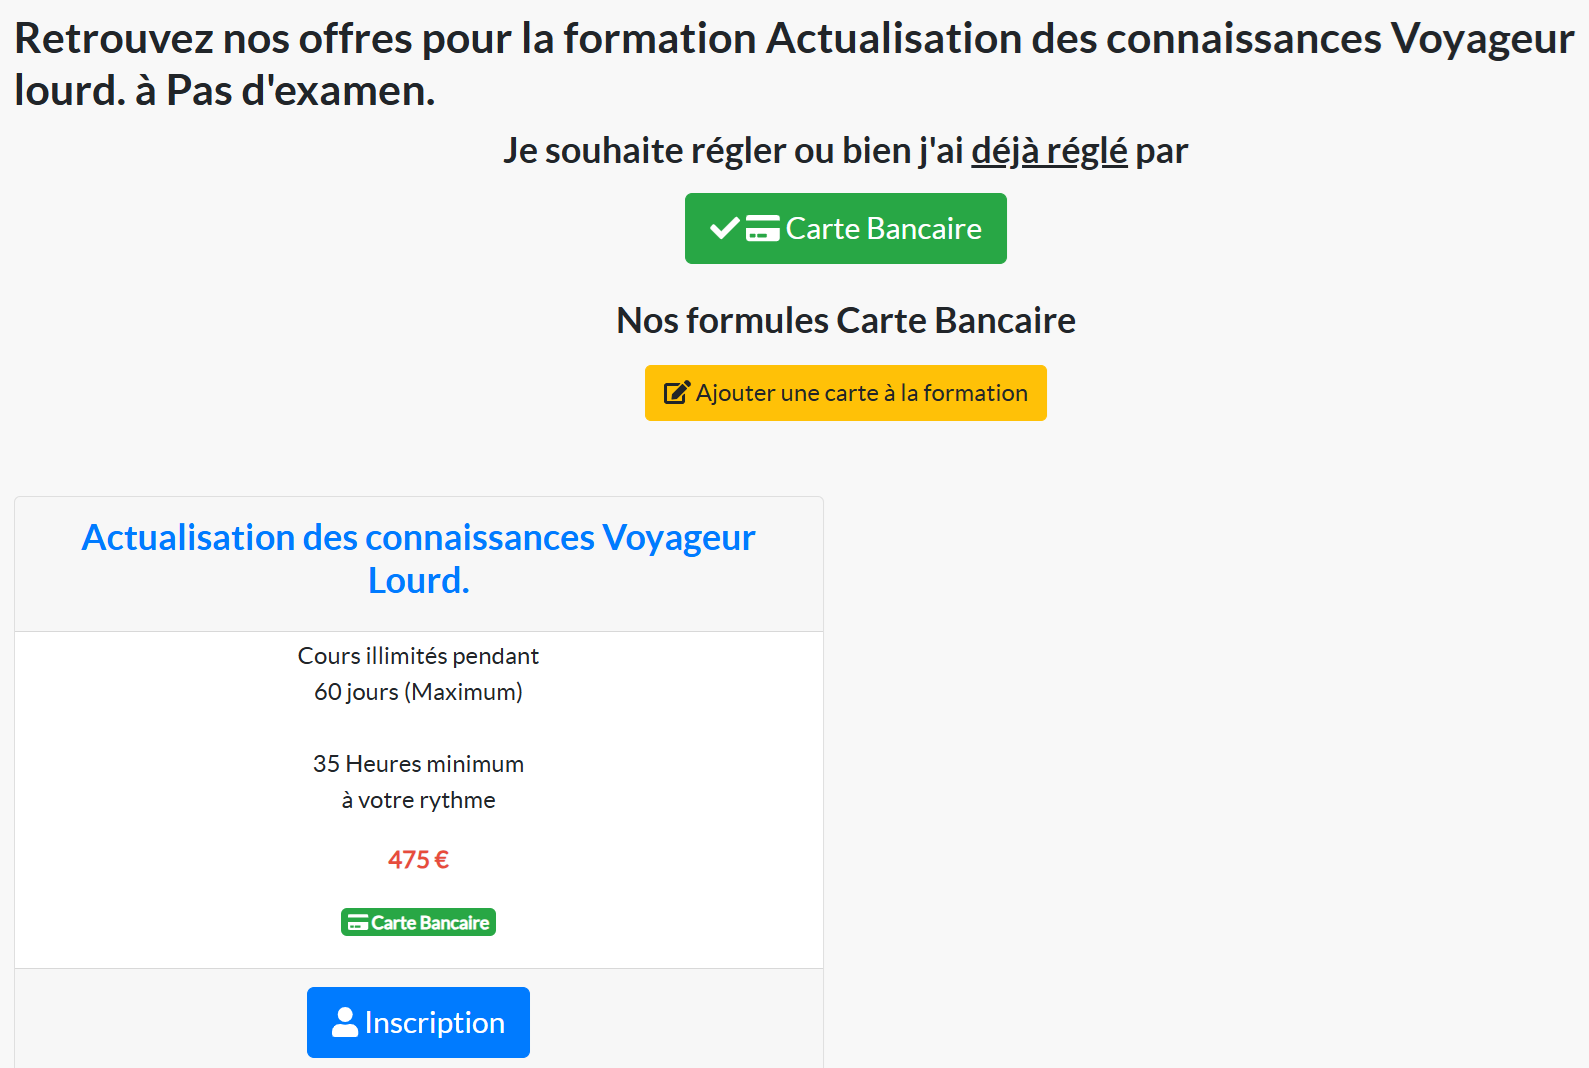The height and width of the screenshot is (1068, 1589).
Task: Click the word par after déjà réglé
Action: (1161, 151)
